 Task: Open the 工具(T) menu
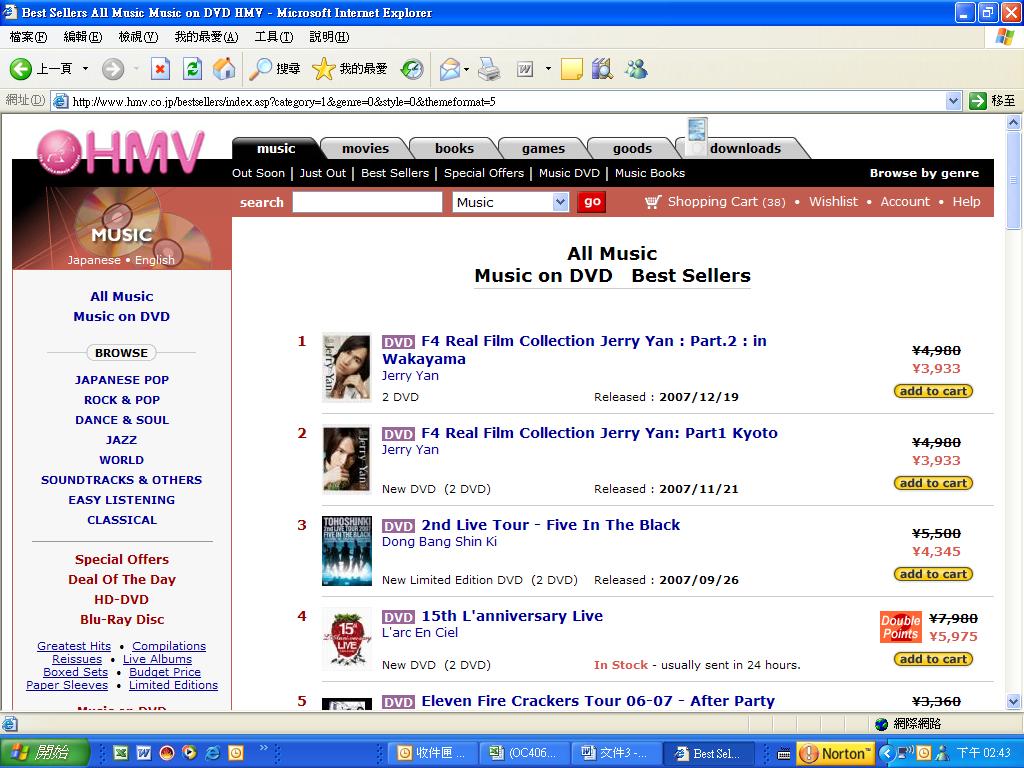coord(274,37)
